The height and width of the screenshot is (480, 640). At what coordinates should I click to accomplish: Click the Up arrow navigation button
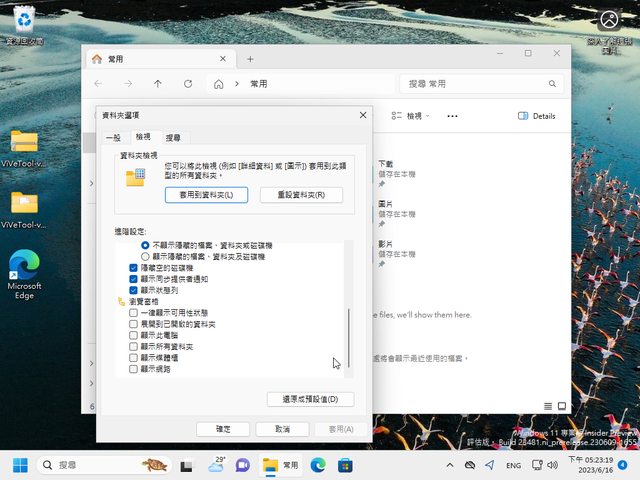(x=157, y=84)
